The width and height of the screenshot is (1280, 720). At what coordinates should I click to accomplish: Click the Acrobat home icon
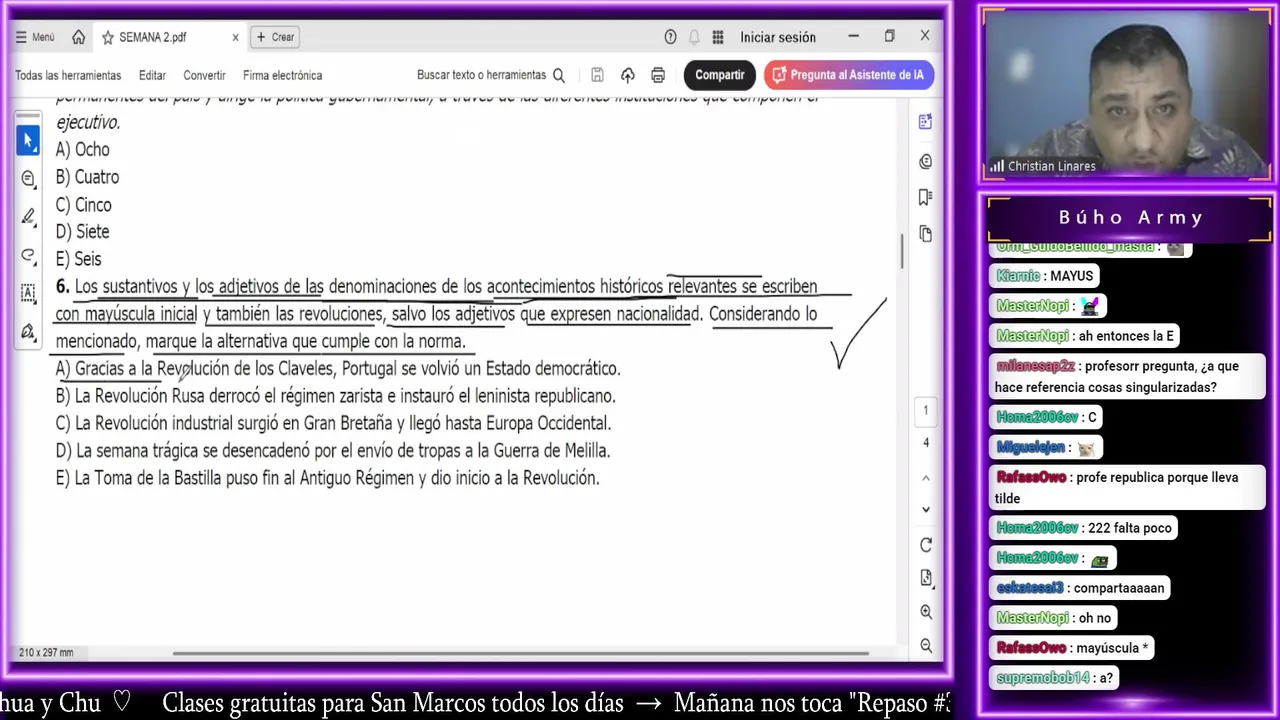tap(78, 37)
